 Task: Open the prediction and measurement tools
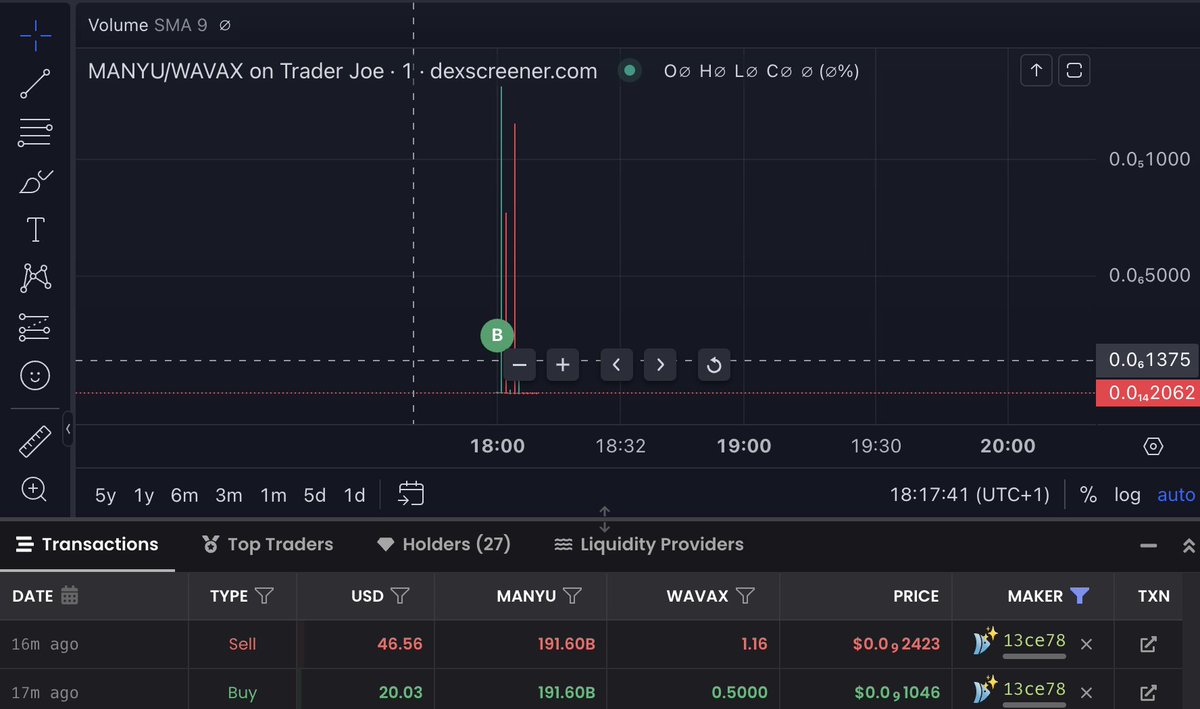point(35,327)
